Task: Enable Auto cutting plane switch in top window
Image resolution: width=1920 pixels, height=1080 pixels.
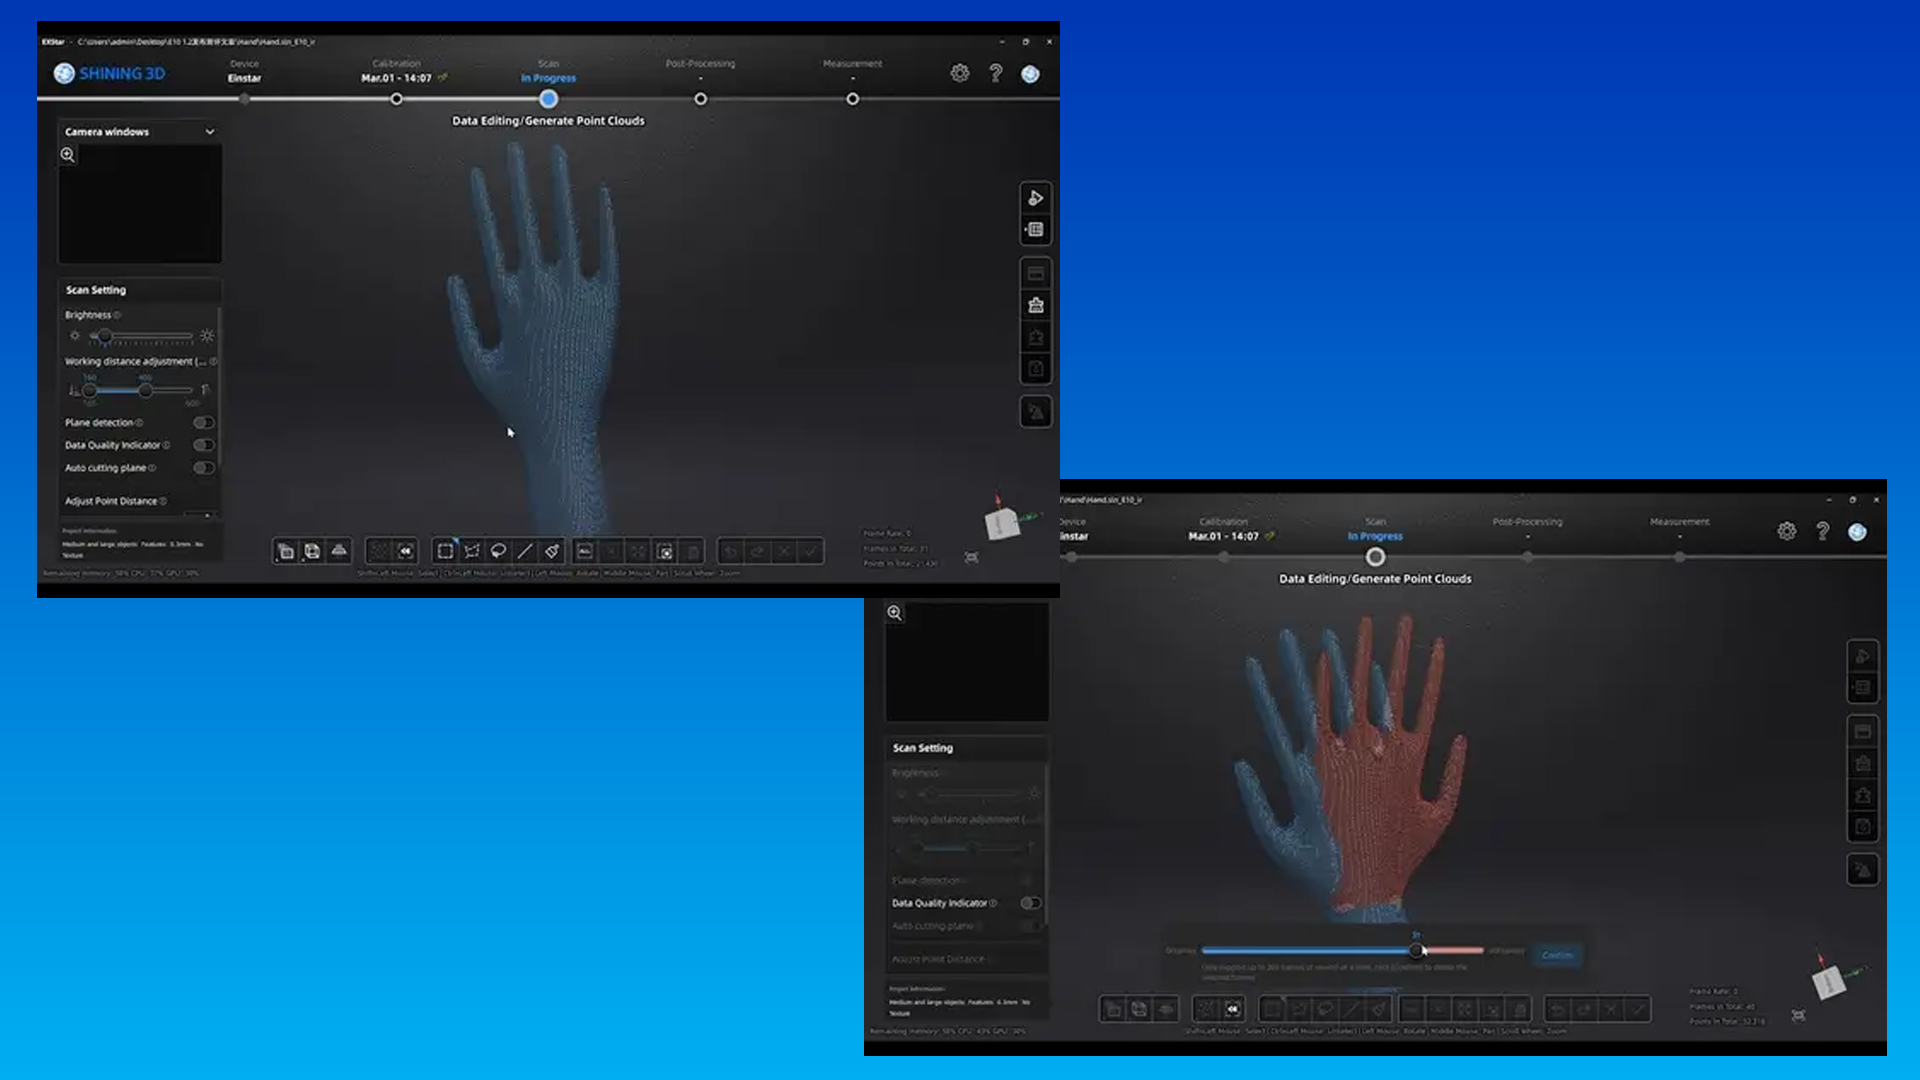Action: [x=204, y=468]
